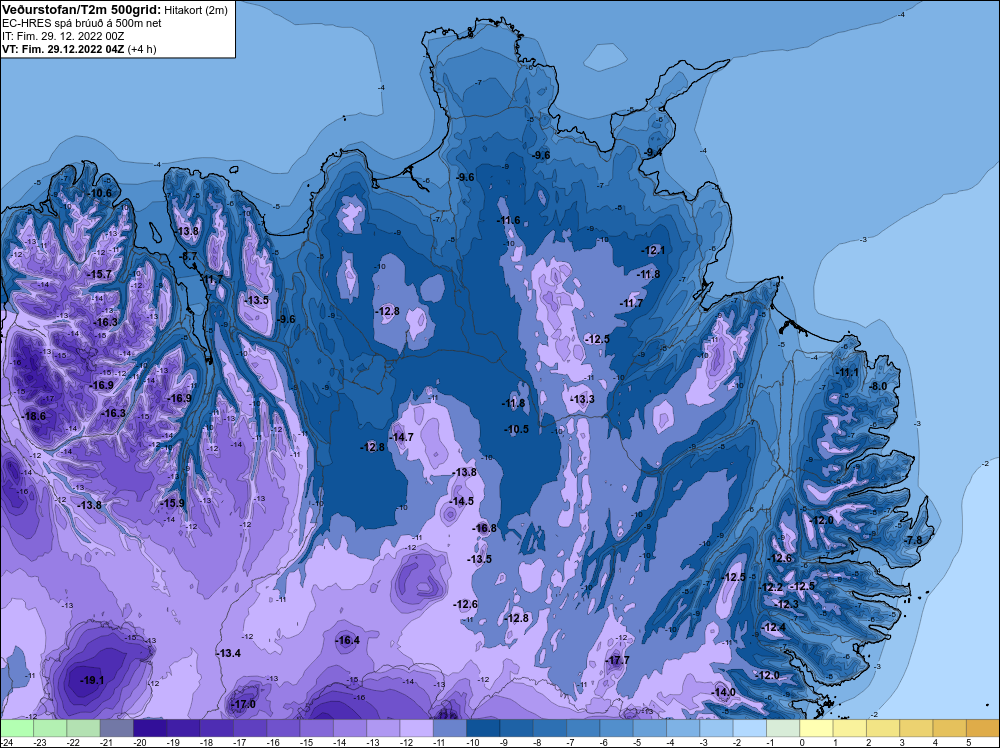
Task: Click the legend color cell labeled -1
Action: [783, 728]
